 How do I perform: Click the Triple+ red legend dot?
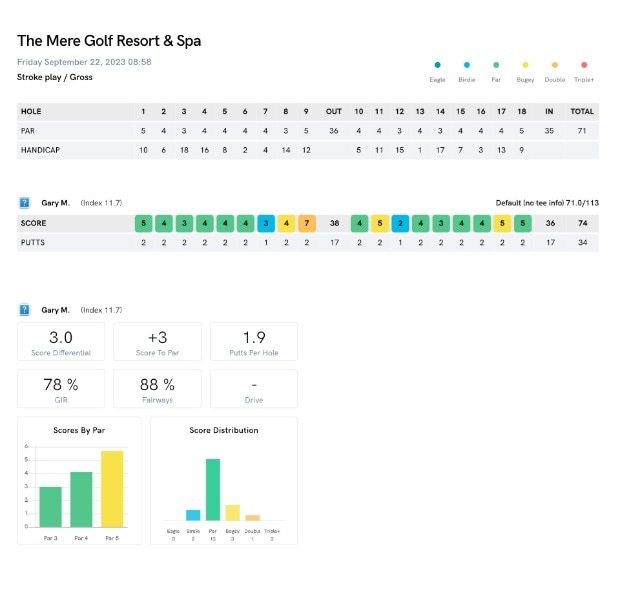(x=584, y=65)
